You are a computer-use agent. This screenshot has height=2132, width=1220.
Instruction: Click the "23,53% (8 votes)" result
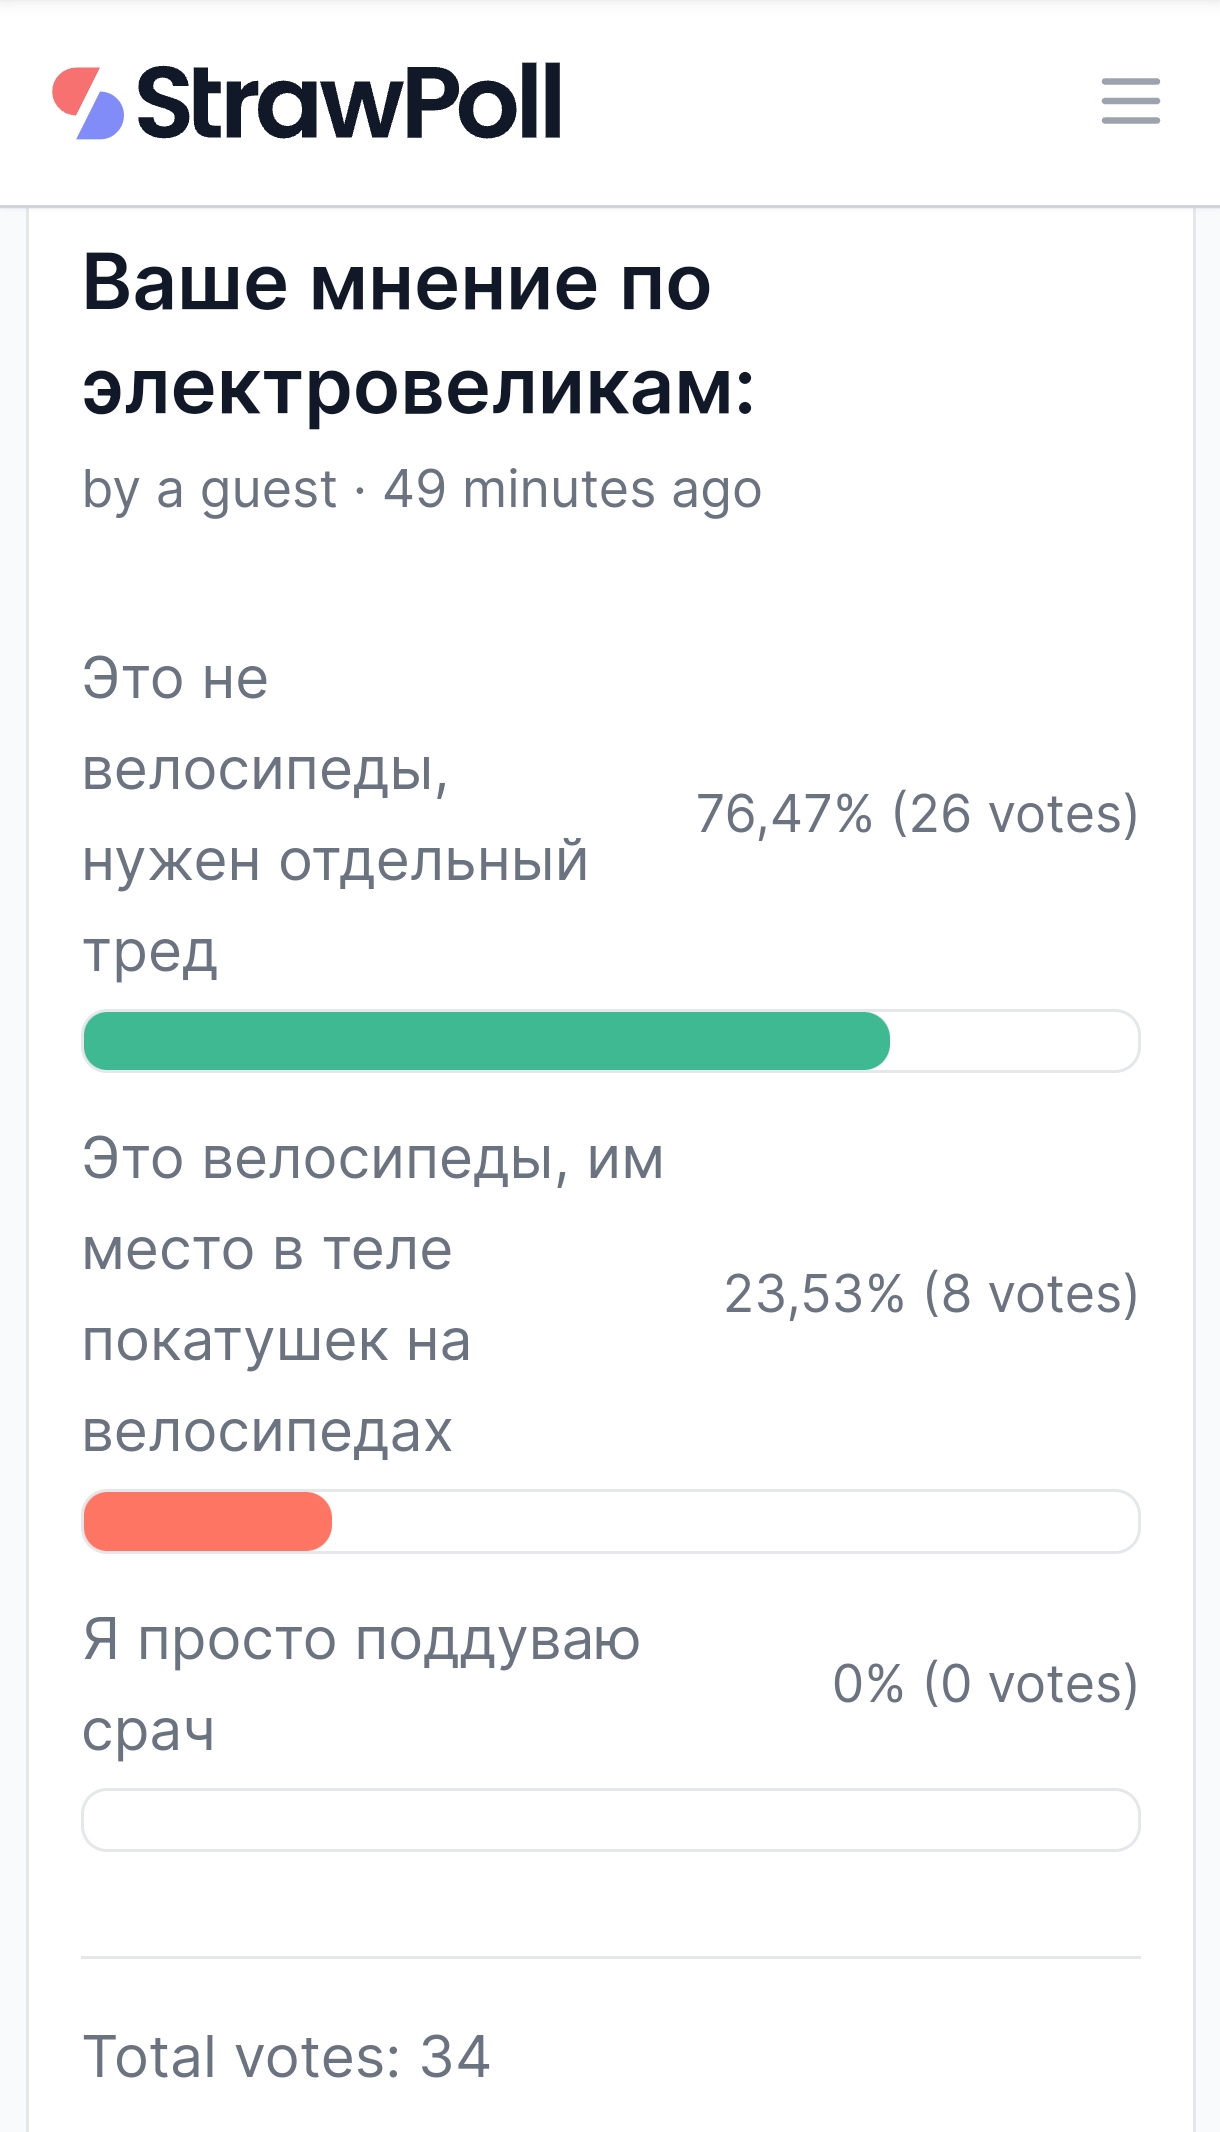(x=930, y=1294)
